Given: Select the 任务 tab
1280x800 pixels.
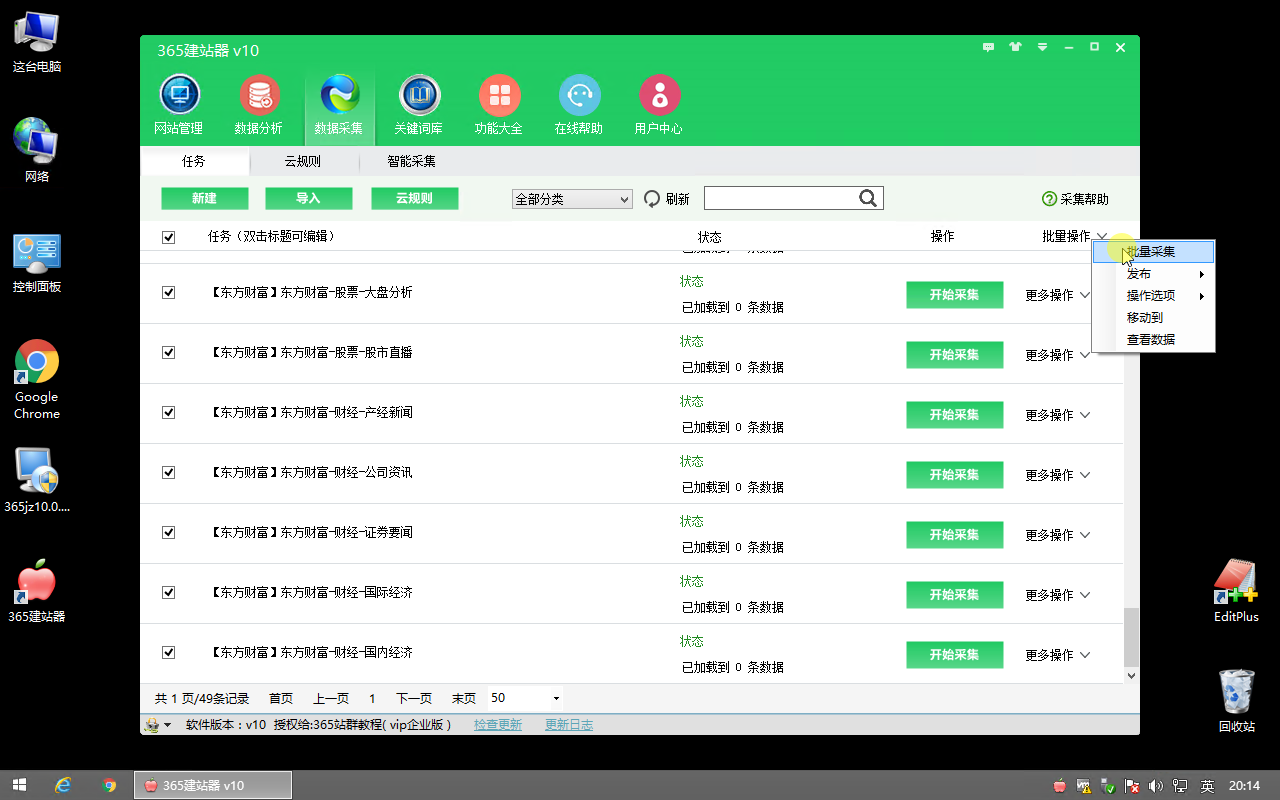Looking at the screenshot, I should click(194, 161).
